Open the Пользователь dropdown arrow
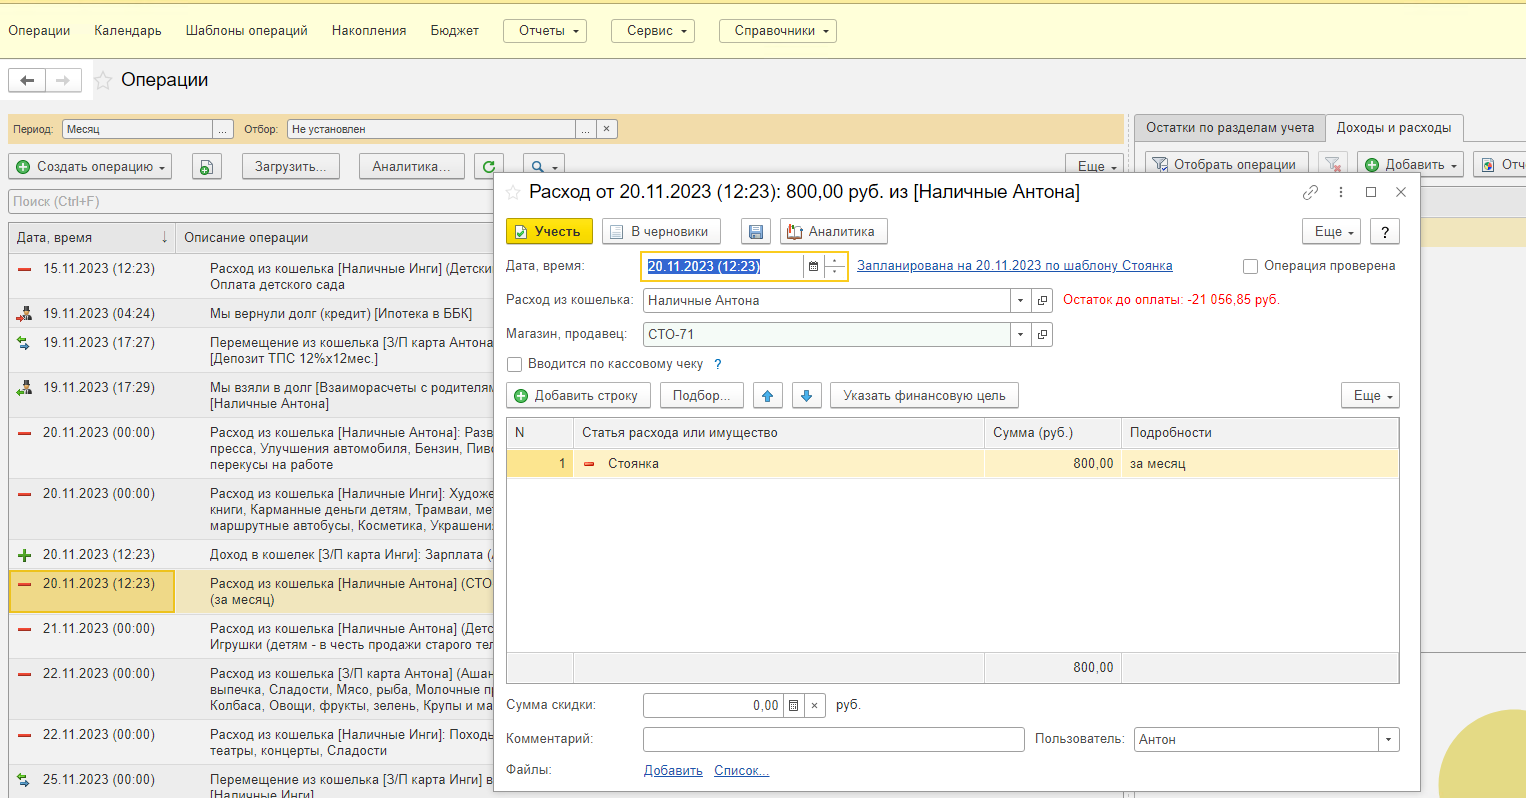Screen dimensions: 1526x798 [1389, 740]
